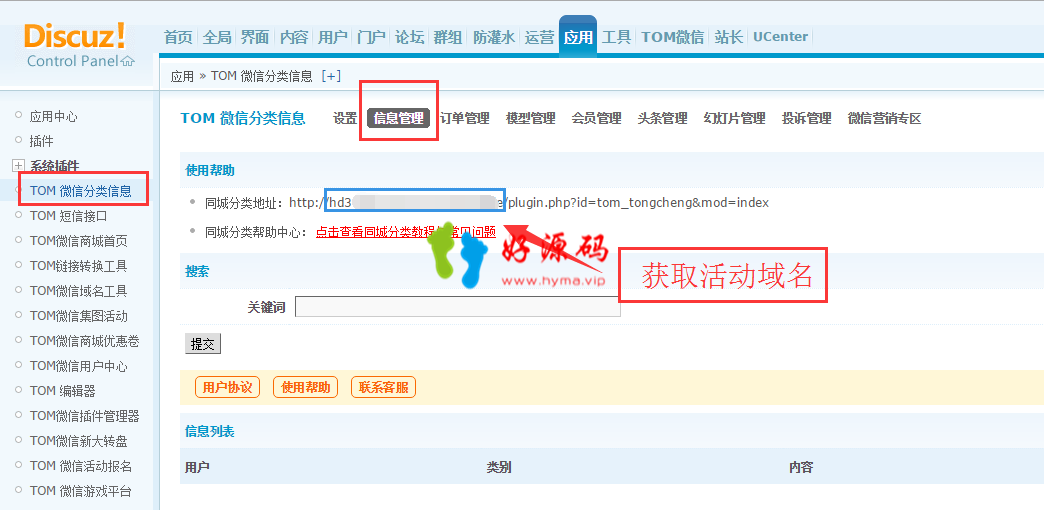Click the 类别 column header

(499, 467)
